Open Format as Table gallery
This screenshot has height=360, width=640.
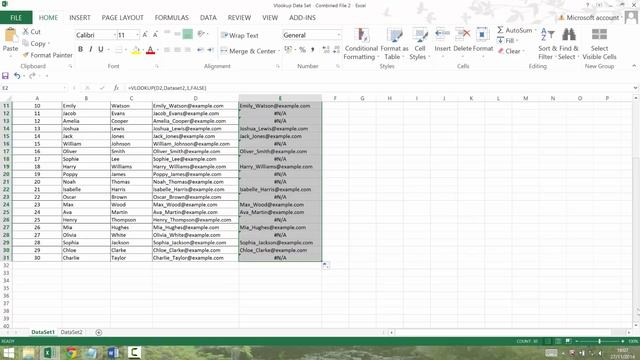[x=394, y=44]
